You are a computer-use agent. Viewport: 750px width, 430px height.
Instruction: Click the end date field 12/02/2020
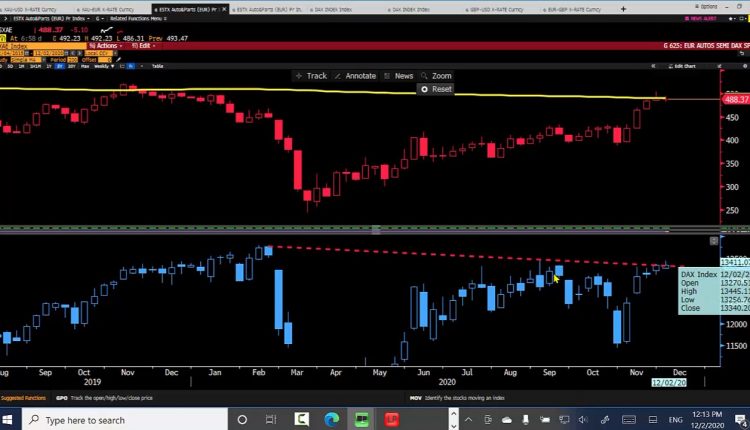(x=48, y=53)
